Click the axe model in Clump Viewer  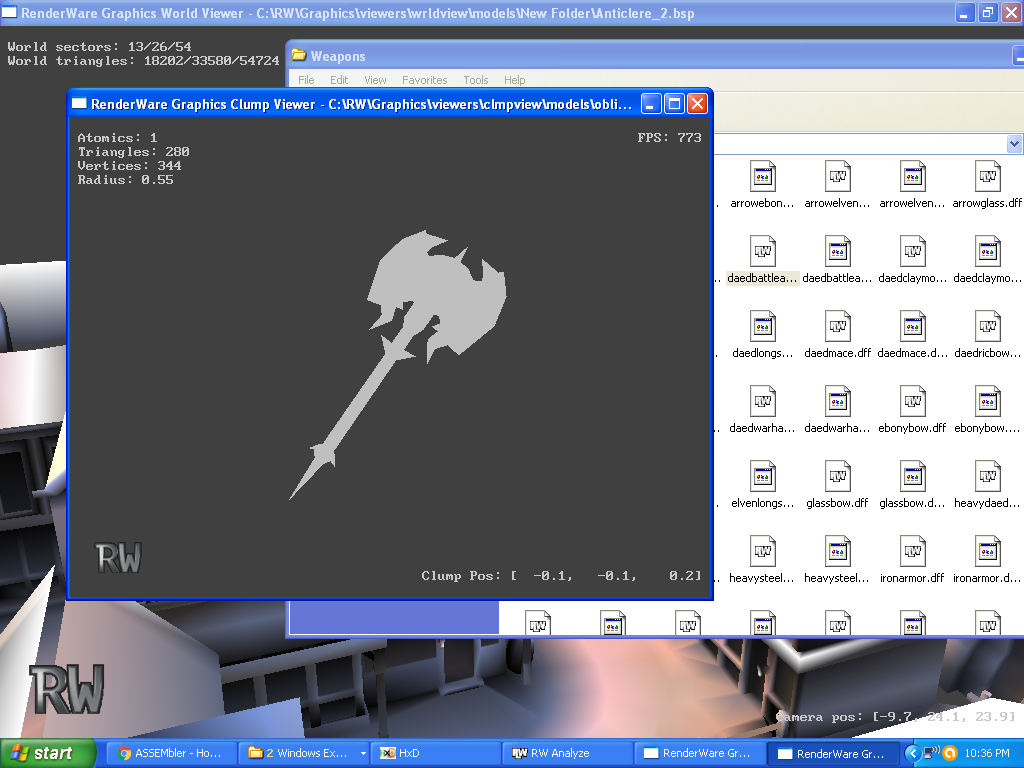[398, 364]
